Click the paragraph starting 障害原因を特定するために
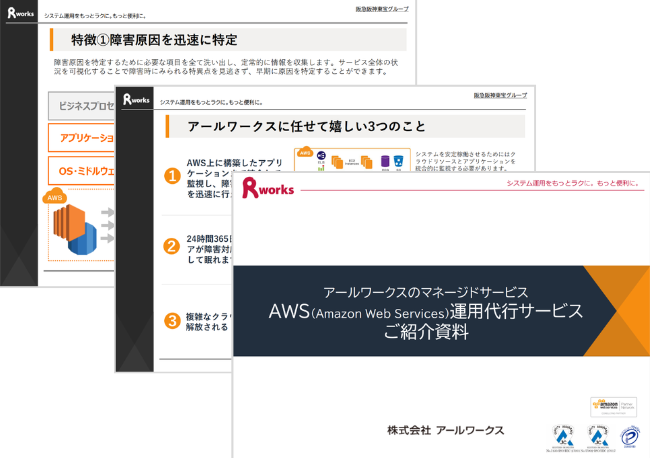The height and width of the screenshot is (458, 650). pyautogui.click(x=226, y=67)
